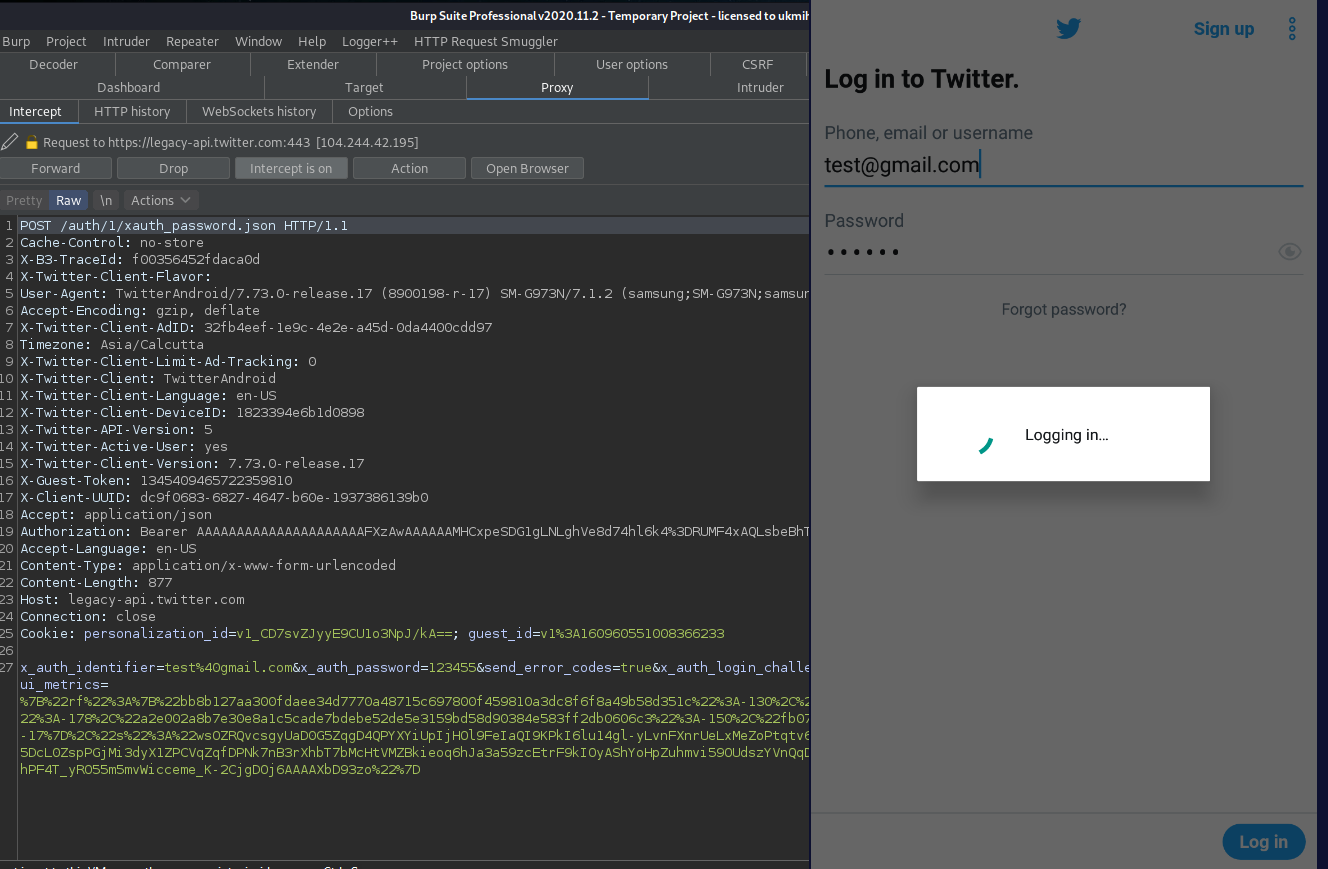Viewport: 1328px width, 869px height.
Task: Open the HTTP Request Smuggler menu
Action: click(486, 41)
